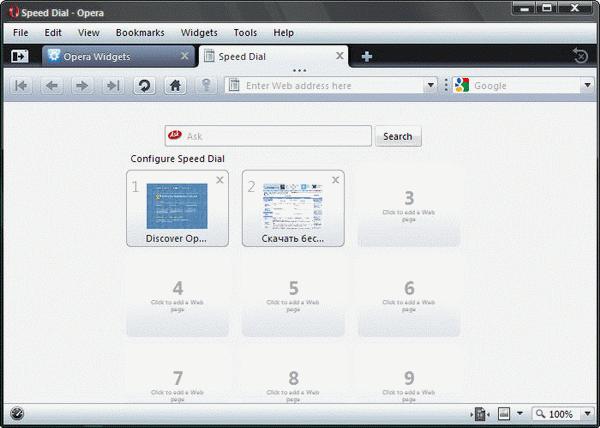Click the zoom magnifier icon
This screenshot has width=600, height=428.
(x=540, y=413)
